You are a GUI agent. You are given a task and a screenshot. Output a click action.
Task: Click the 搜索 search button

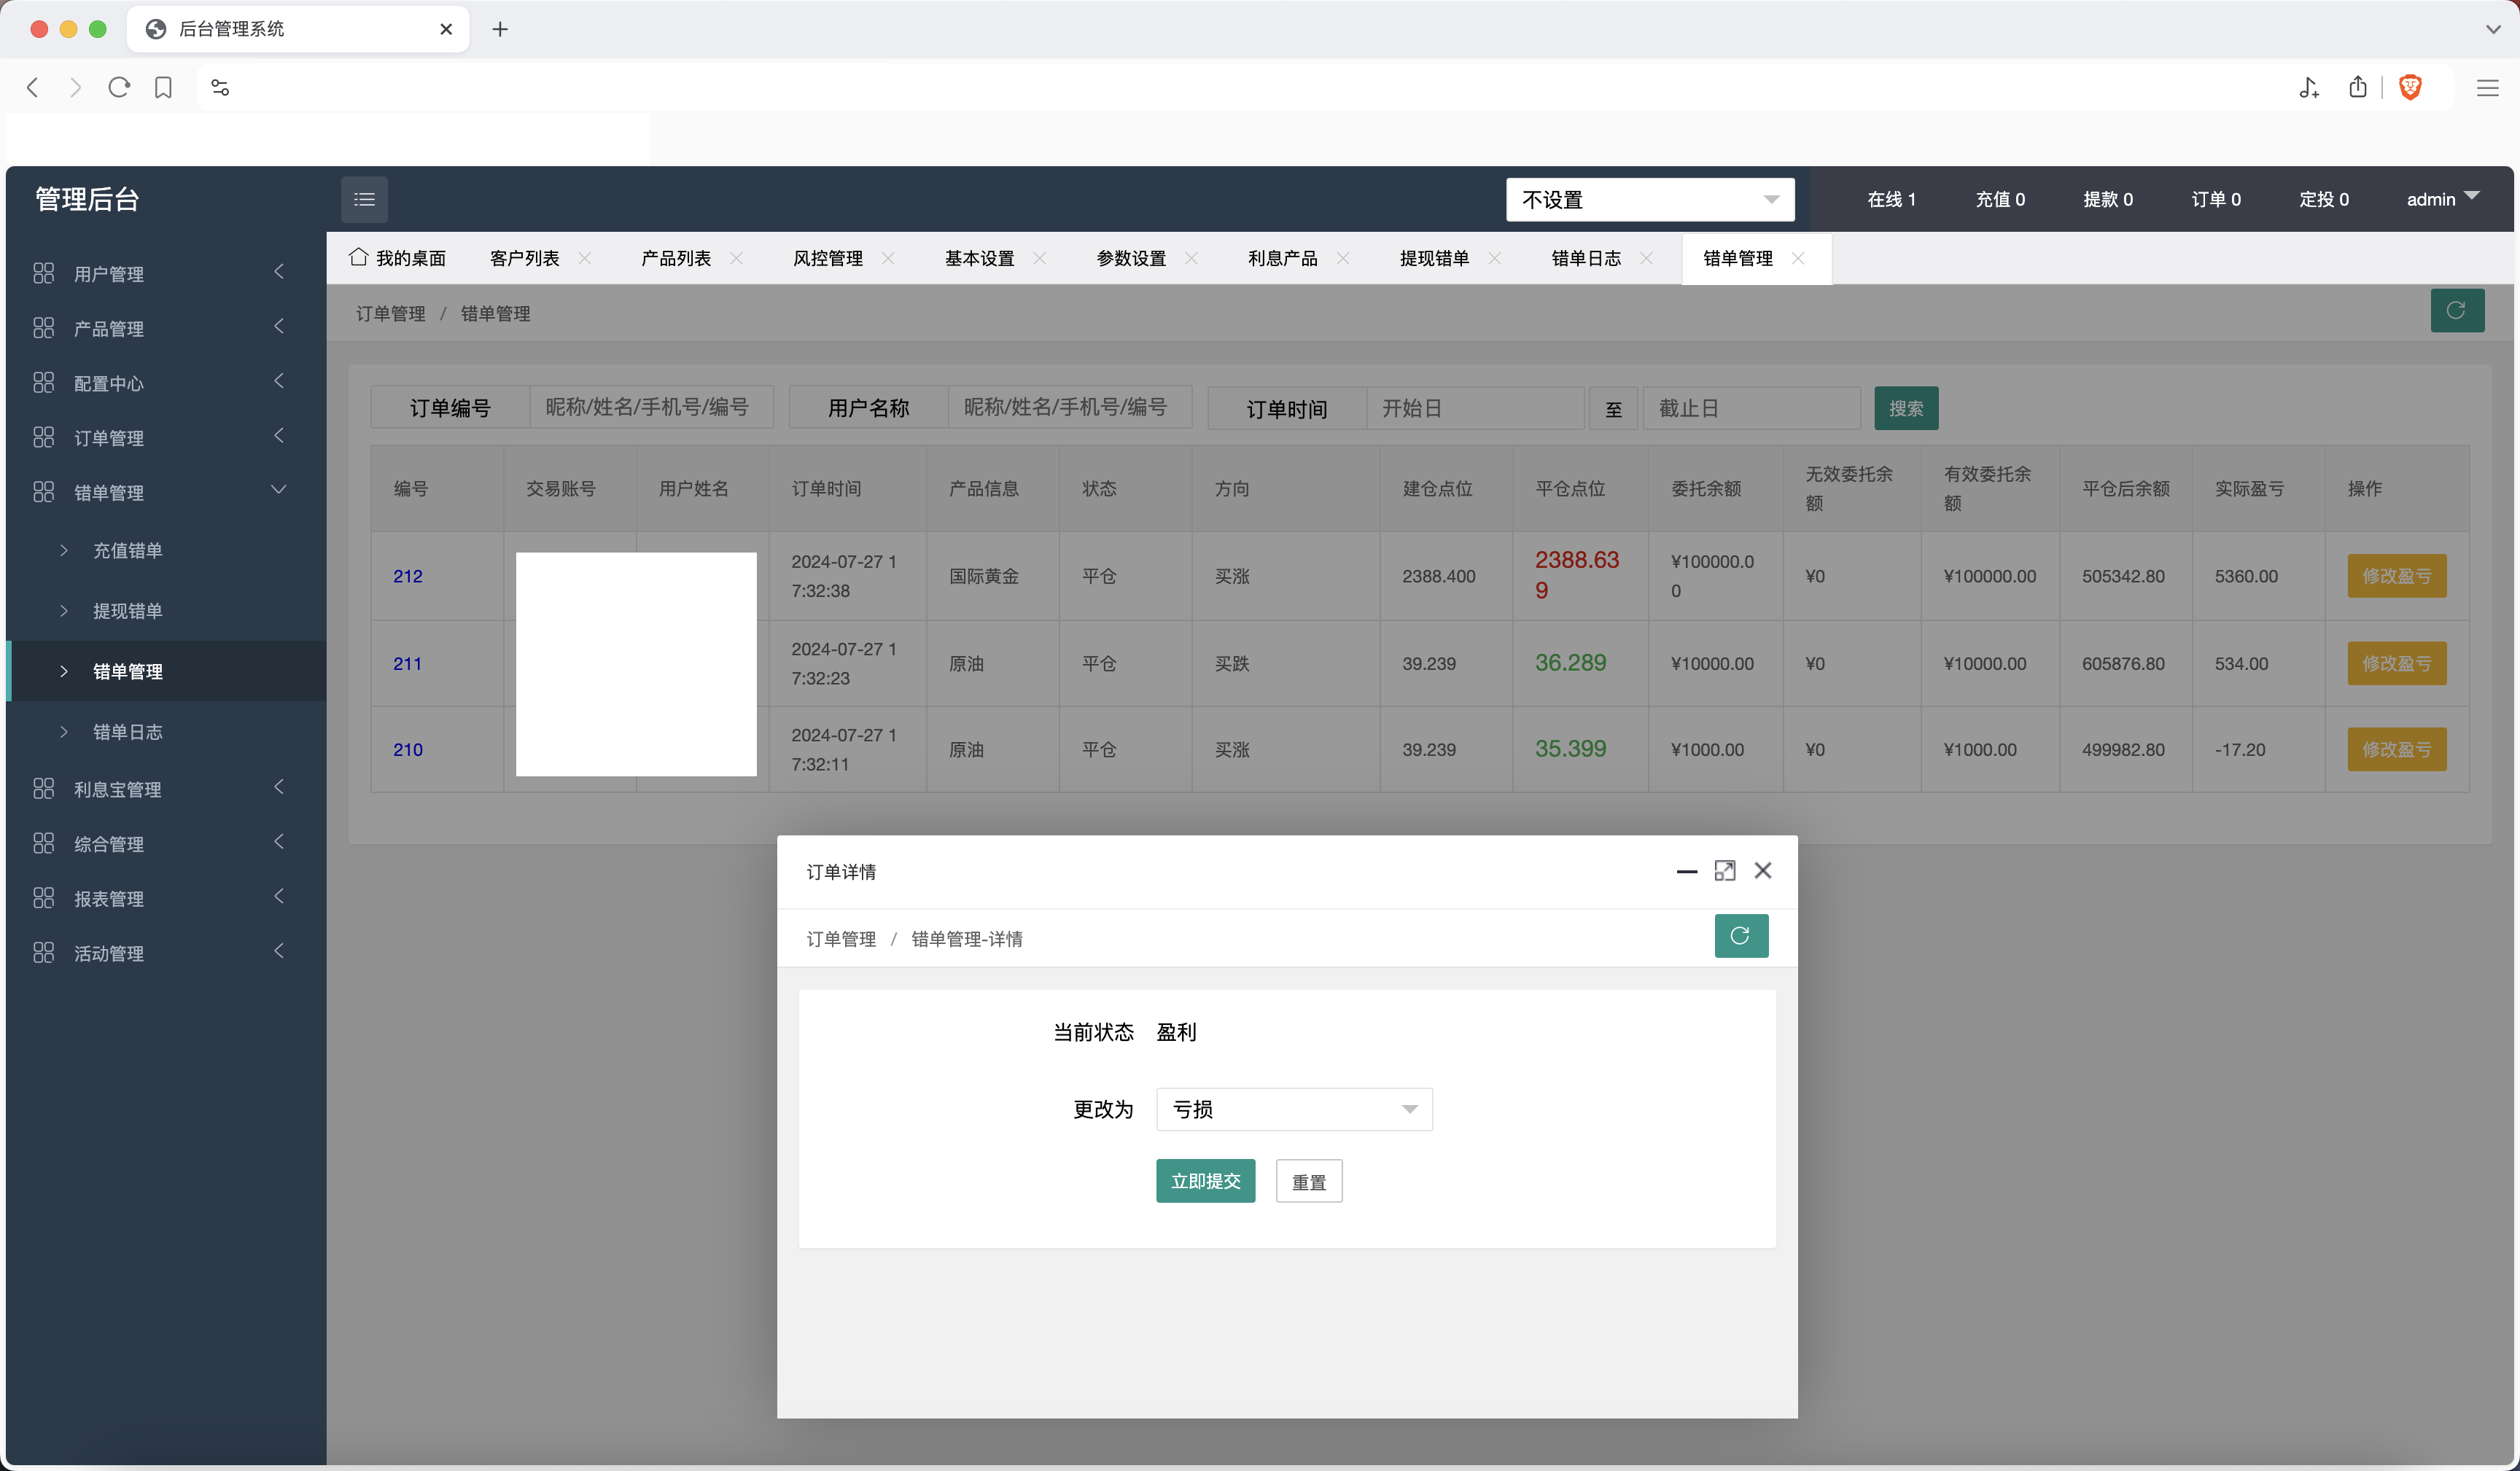[1906, 408]
